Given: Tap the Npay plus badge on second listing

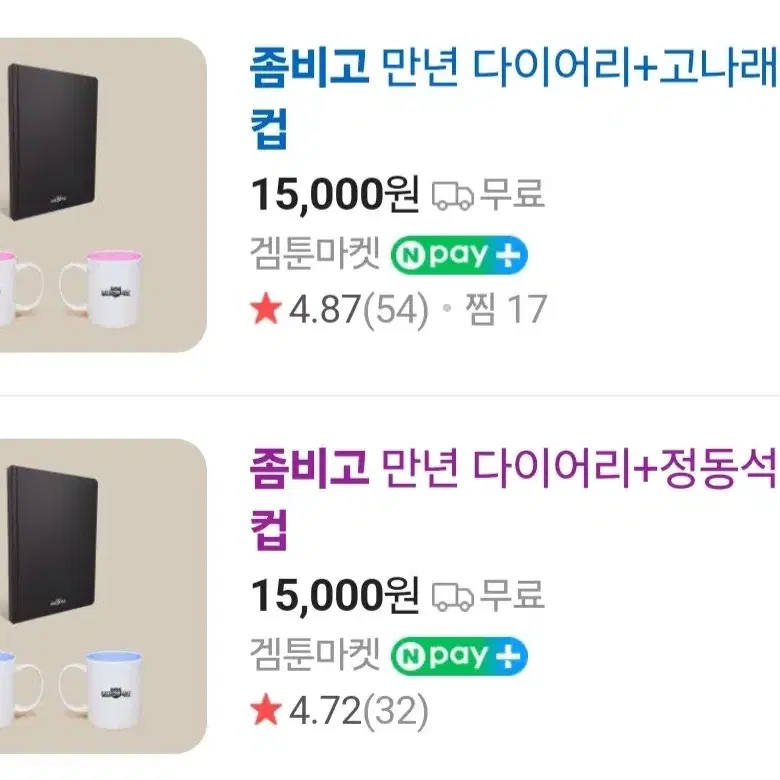Looking at the screenshot, I should (459, 656).
